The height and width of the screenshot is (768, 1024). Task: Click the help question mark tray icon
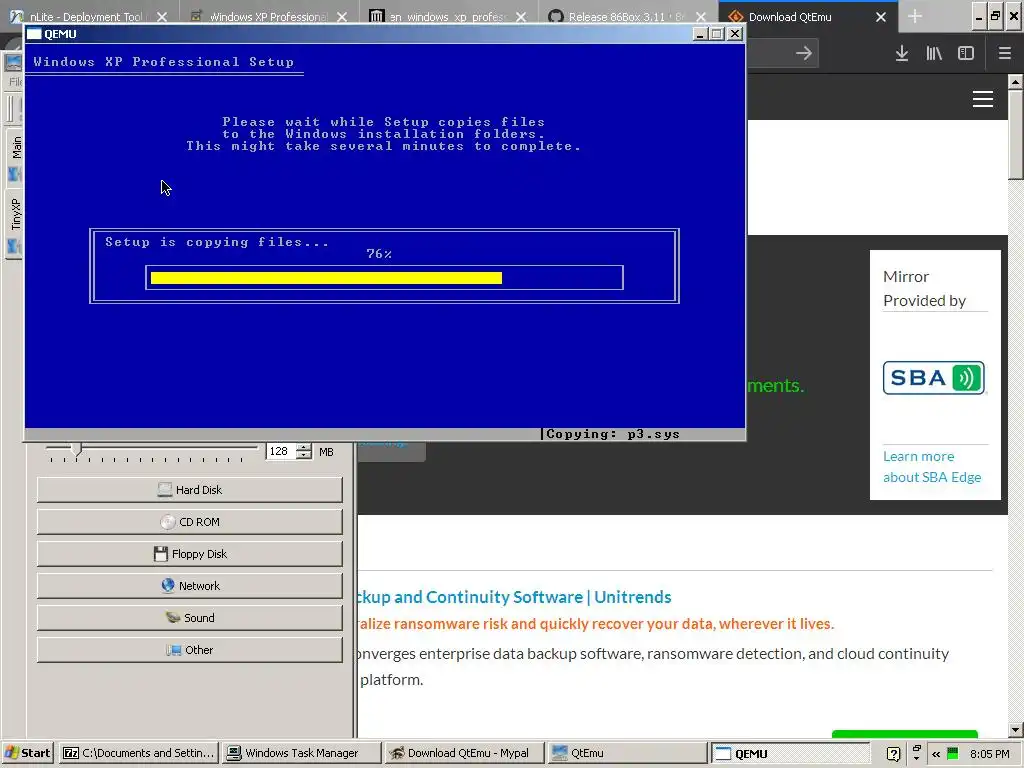pos(893,754)
